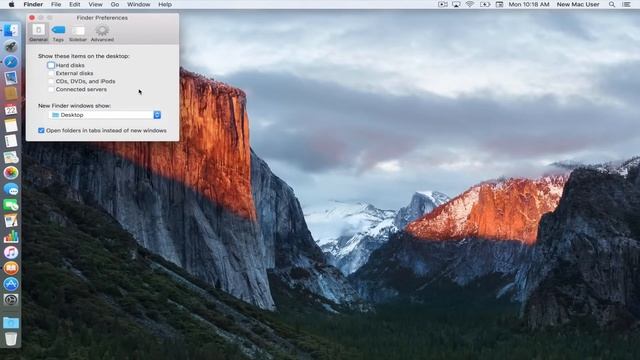Switch to Tags preferences tab

pyautogui.click(x=58, y=33)
